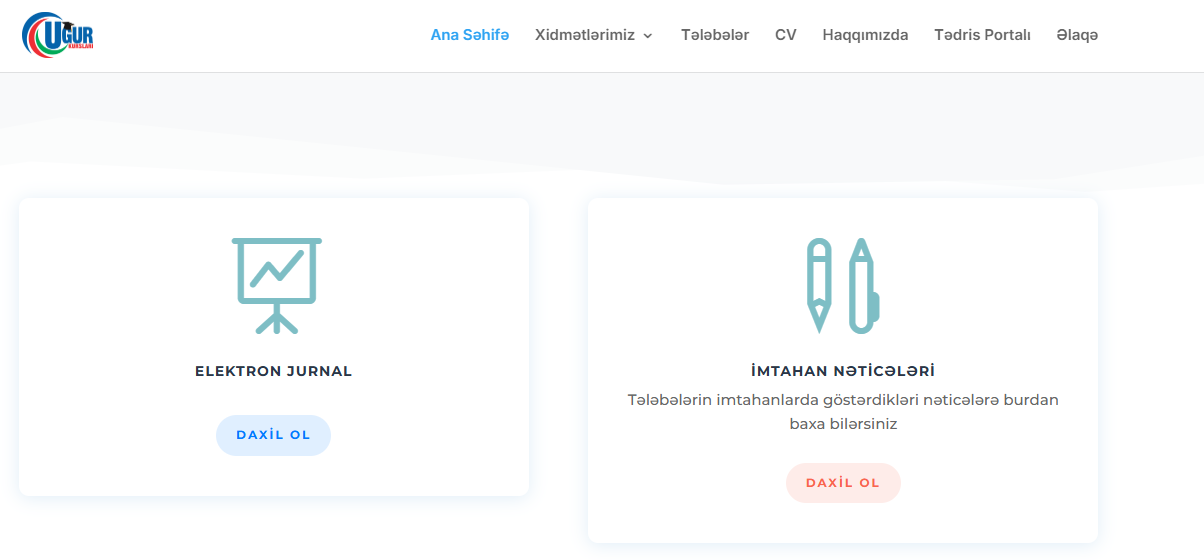The height and width of the screenshot is (560, 1204).
Task: Select the ELEKTRON JURNAL heading
Action: tap(273, 371)
